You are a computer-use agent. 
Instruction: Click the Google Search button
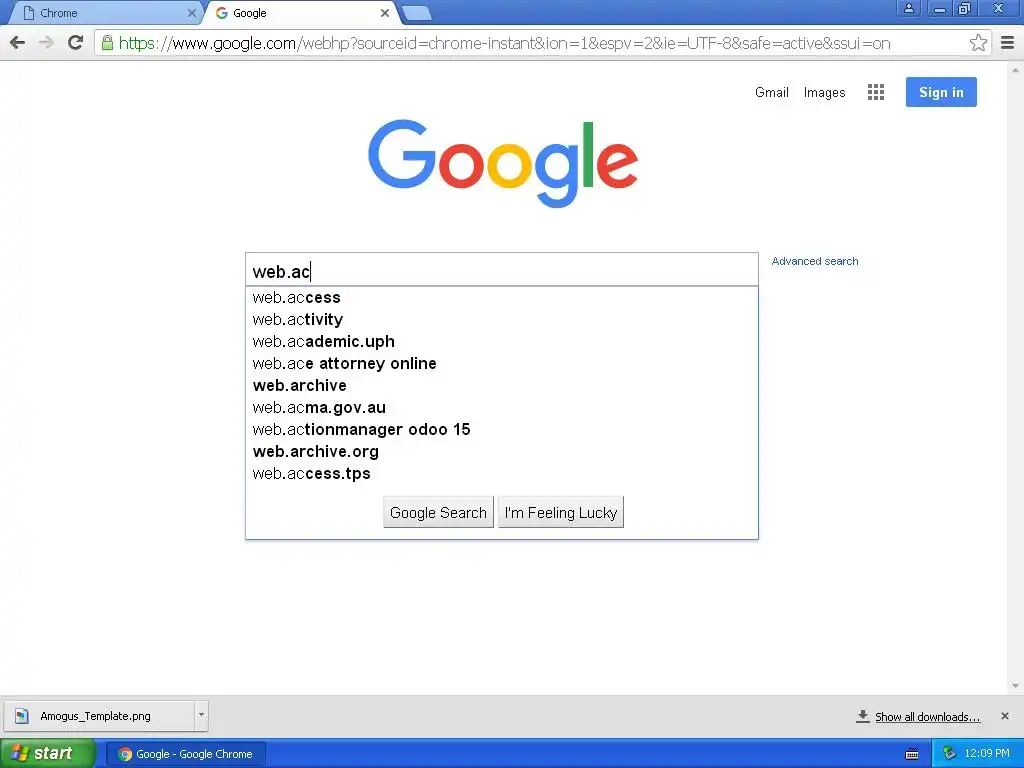click(438, 512)
